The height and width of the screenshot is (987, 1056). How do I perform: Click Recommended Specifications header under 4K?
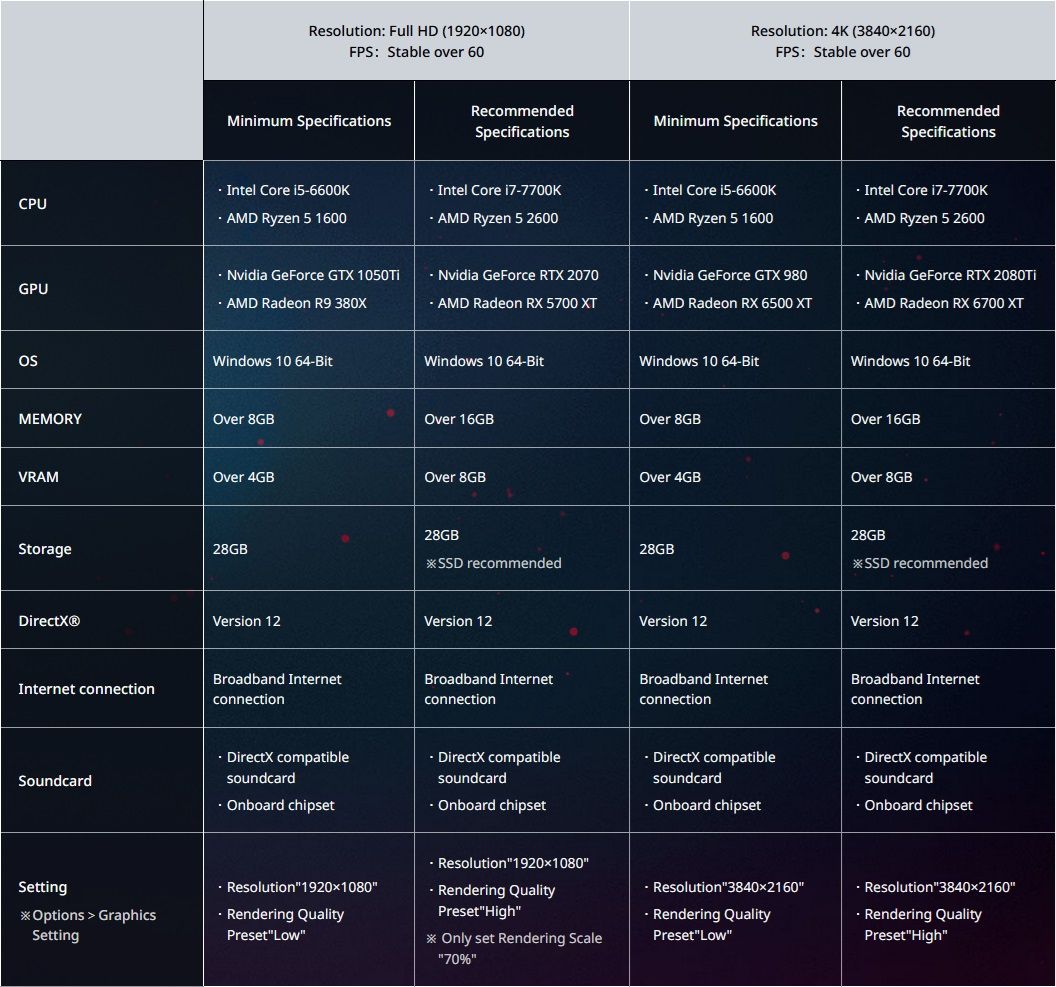coord(948,121)
